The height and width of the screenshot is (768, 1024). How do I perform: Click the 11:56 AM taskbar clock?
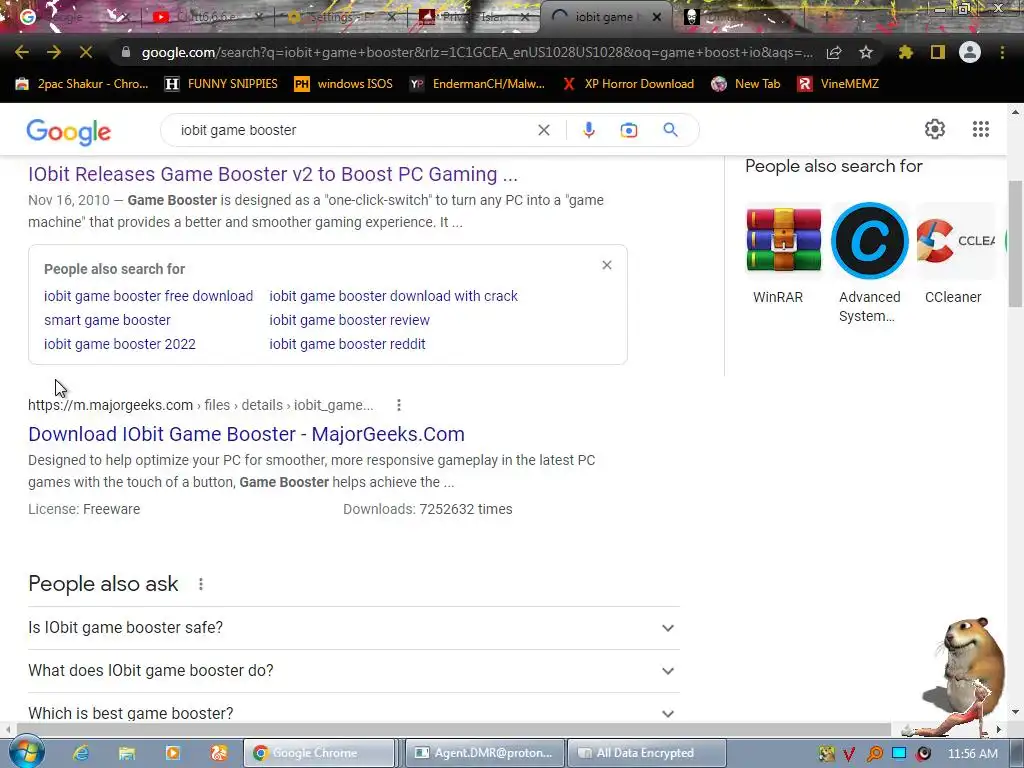coord(972,754)
